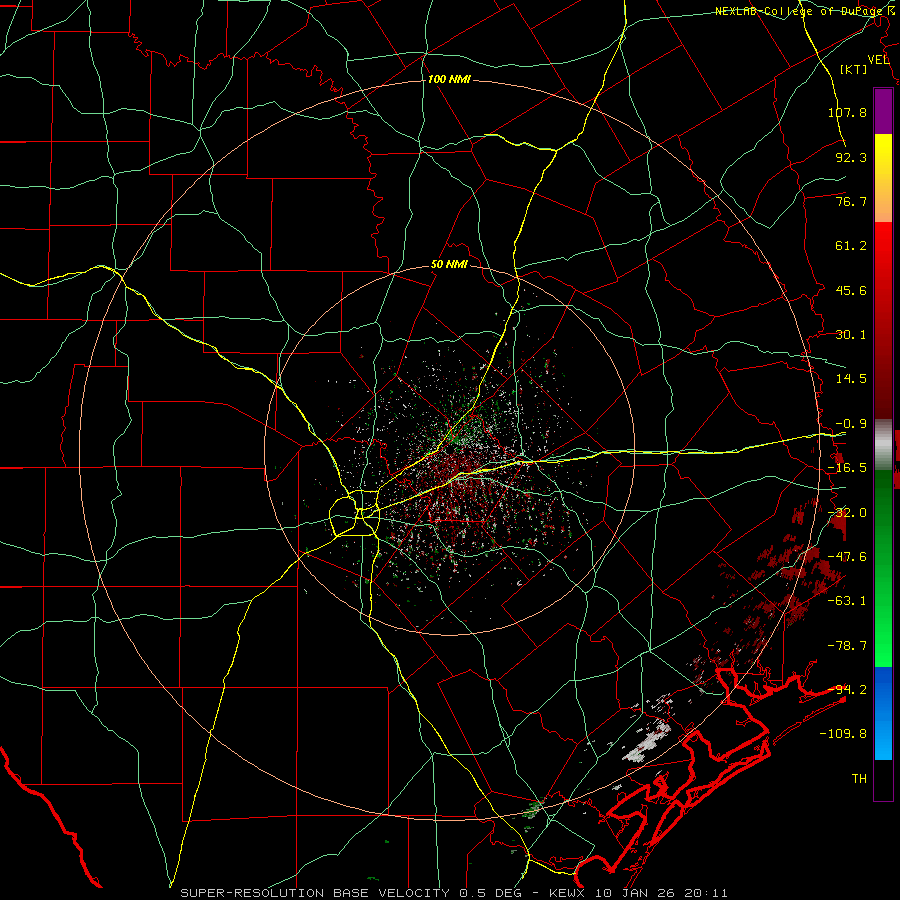Viewport: 900px width, 900px height.
Task: Click the TH threshold label
Action: click(x=859, y=779)
